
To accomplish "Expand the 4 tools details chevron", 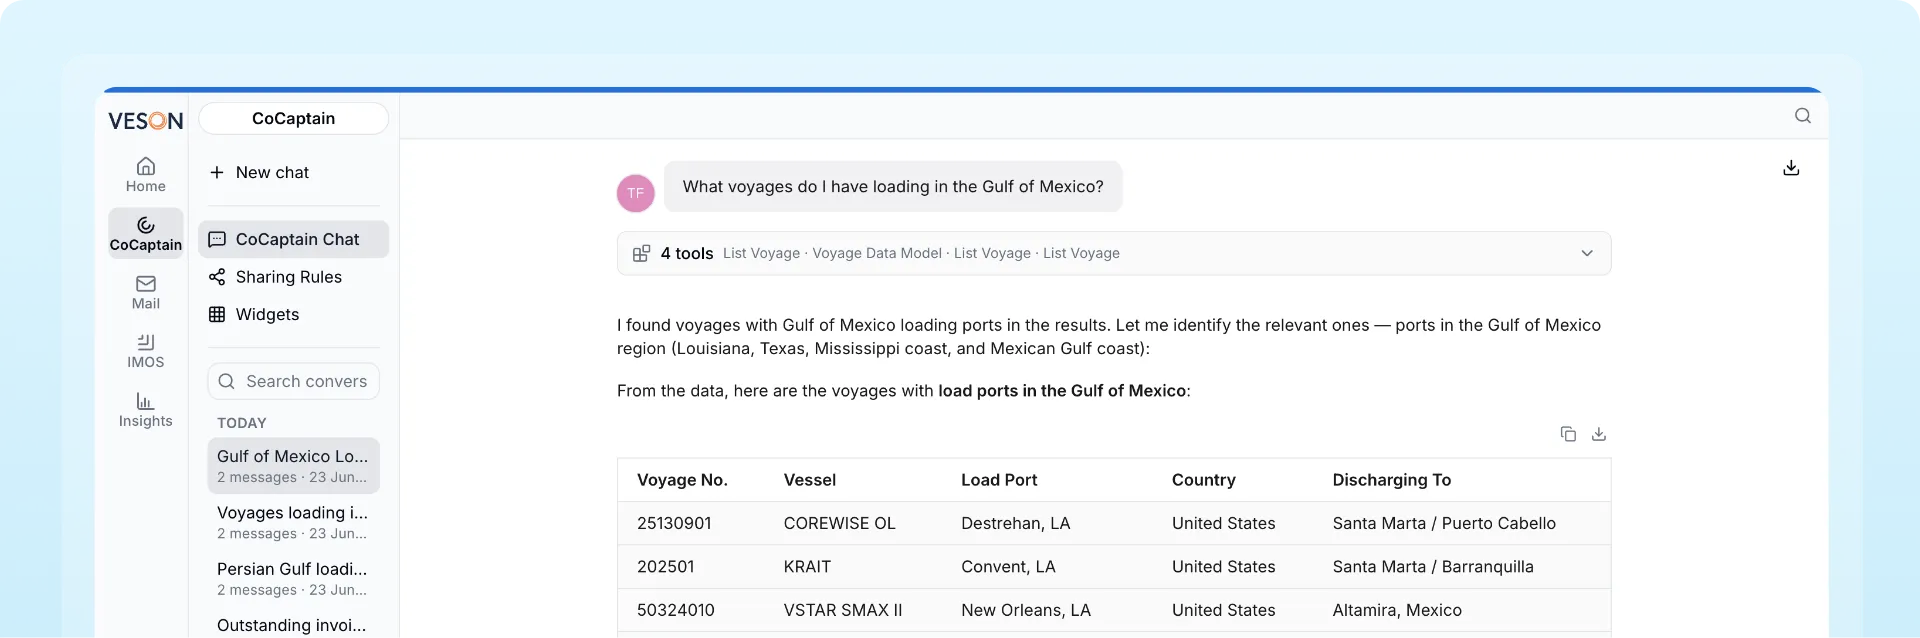I will coord(1587,253).
